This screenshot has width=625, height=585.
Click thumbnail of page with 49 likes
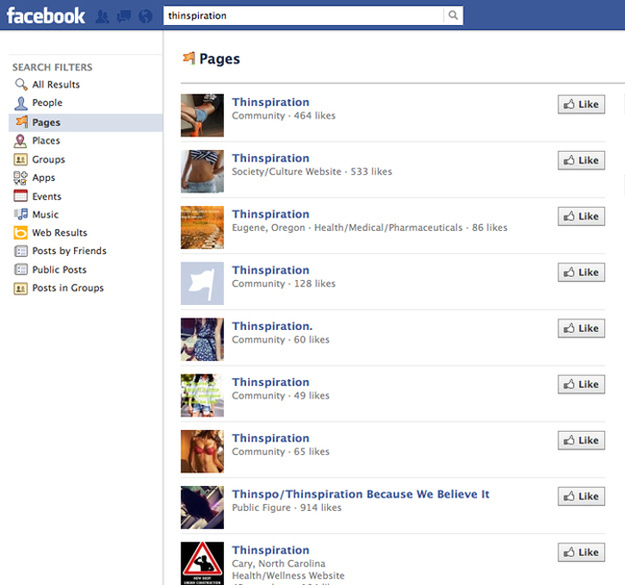pyautogui.click(x=202, y=395)
